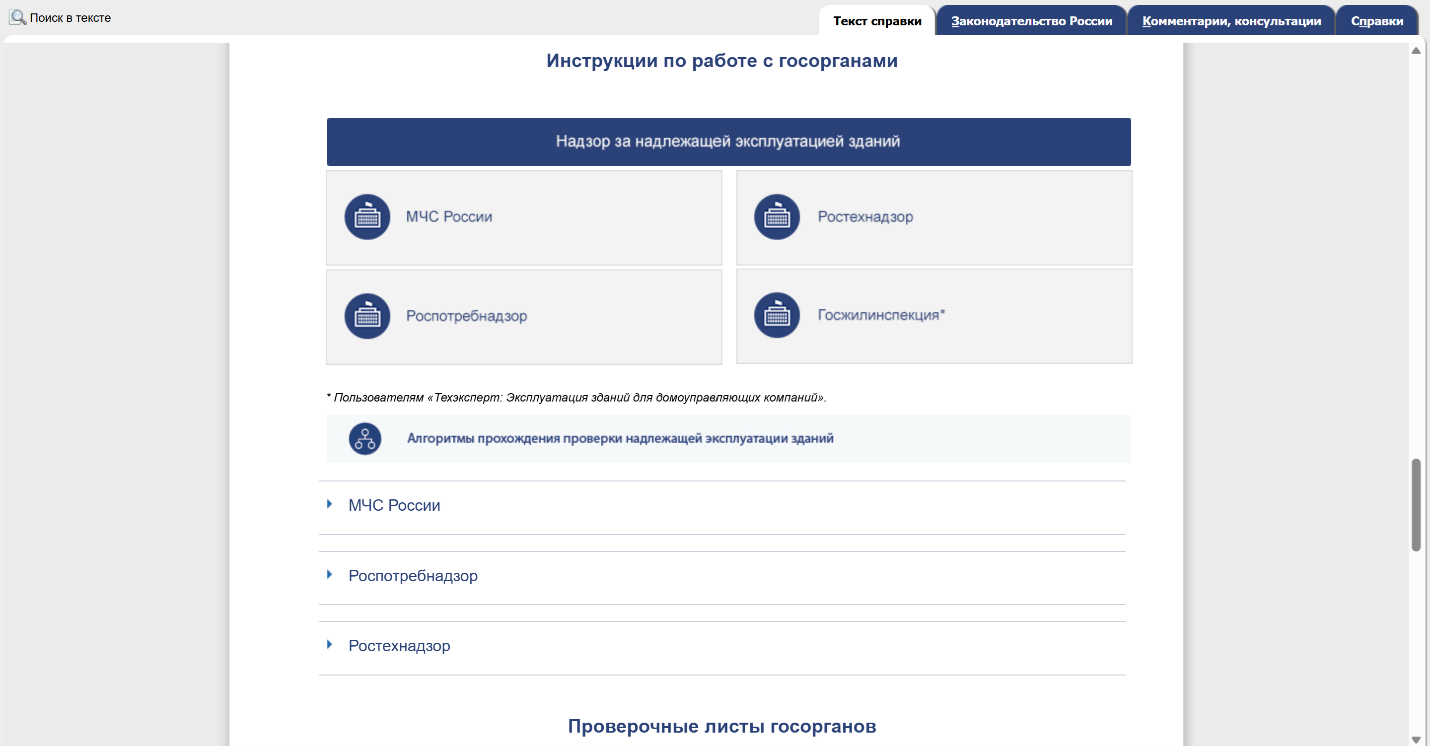Select the Справки tab
Viewport: 1430px width, 746px height.
1376,21
